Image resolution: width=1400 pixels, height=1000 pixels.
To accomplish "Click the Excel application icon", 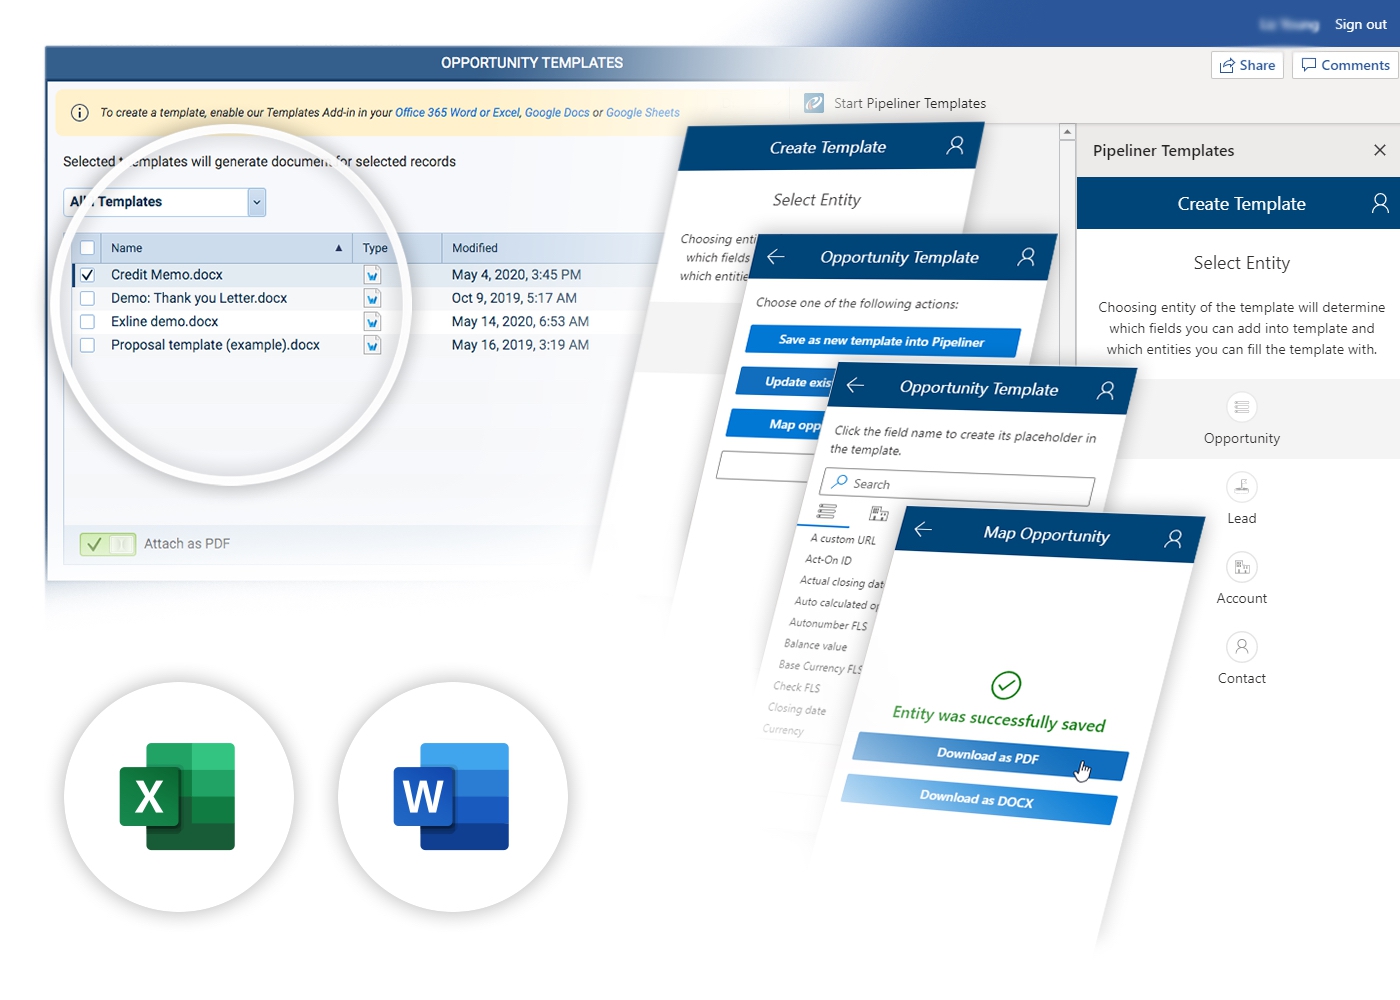I will coord(178,797).
